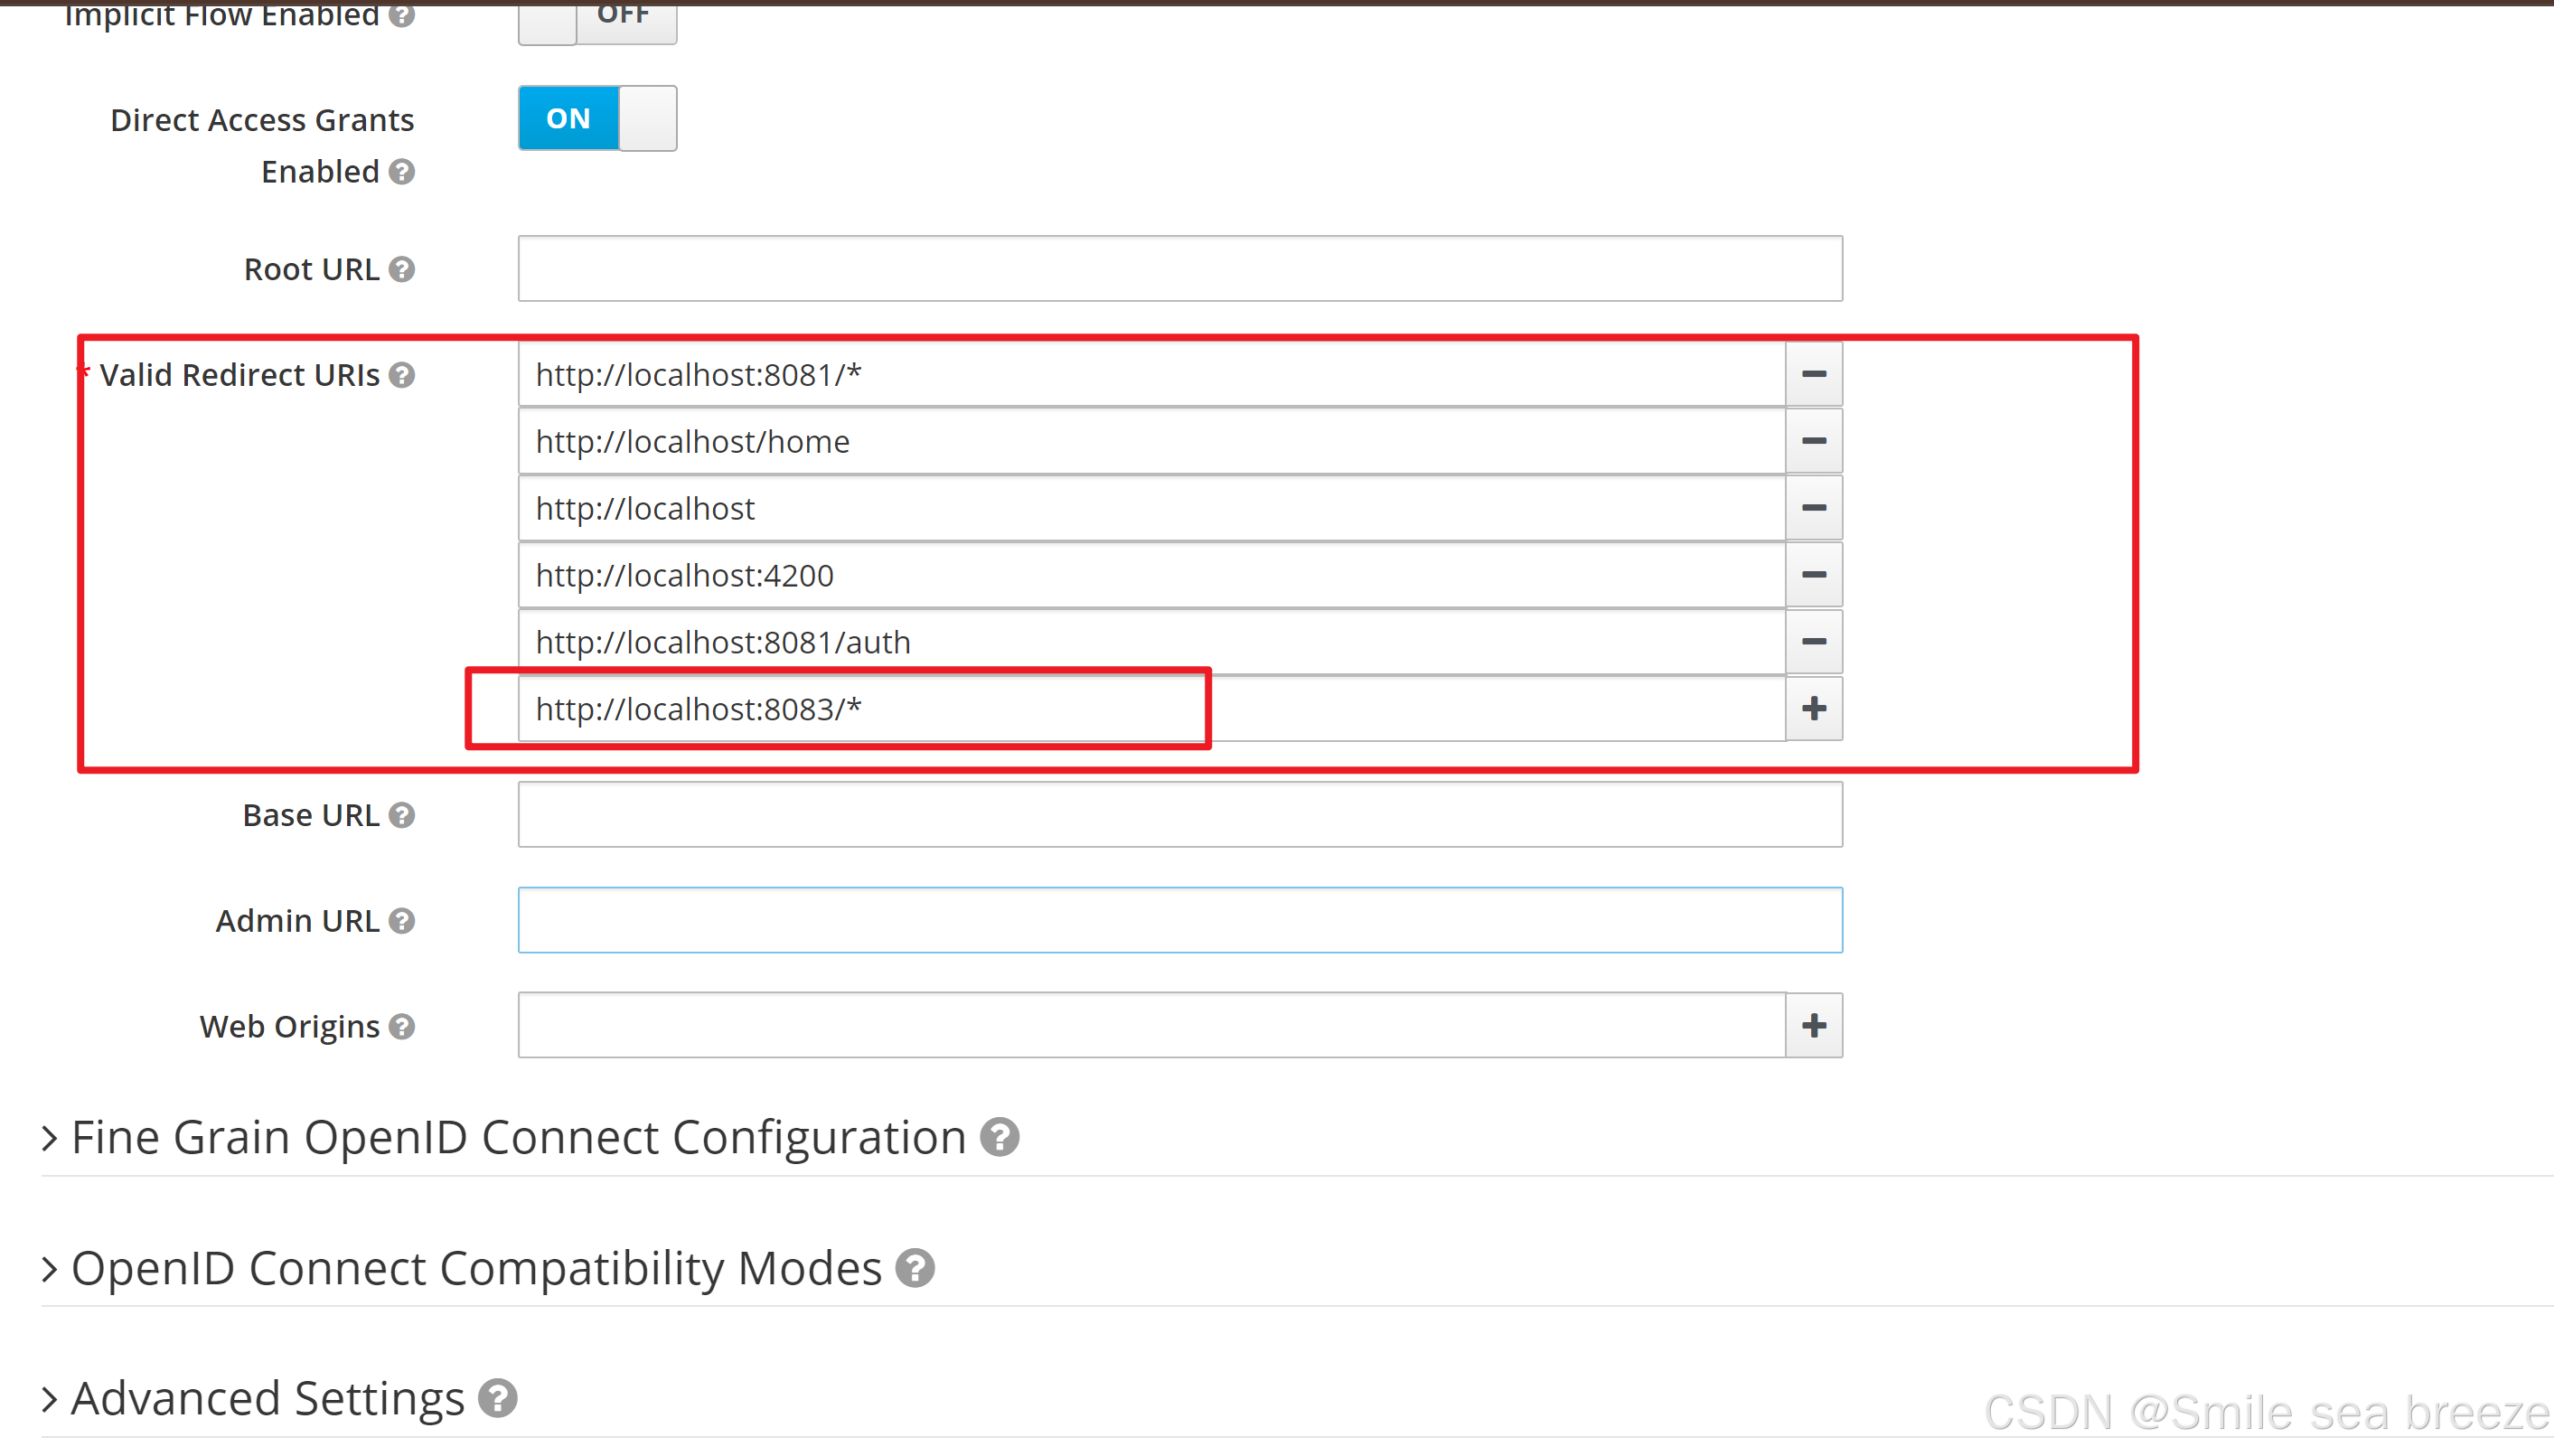Viewport: 2554px width, 1456px height.
Task: Expand OpenID Connect Compatibility Modes section
Action: [476, 1268]
